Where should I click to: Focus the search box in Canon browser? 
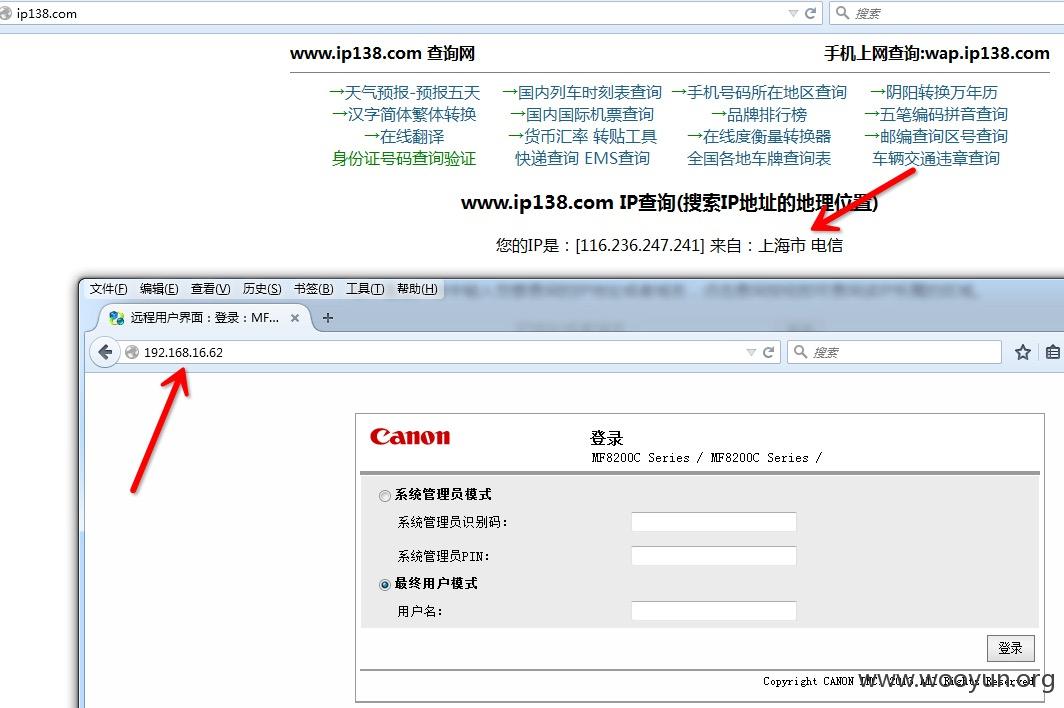(x=894, y=352)
